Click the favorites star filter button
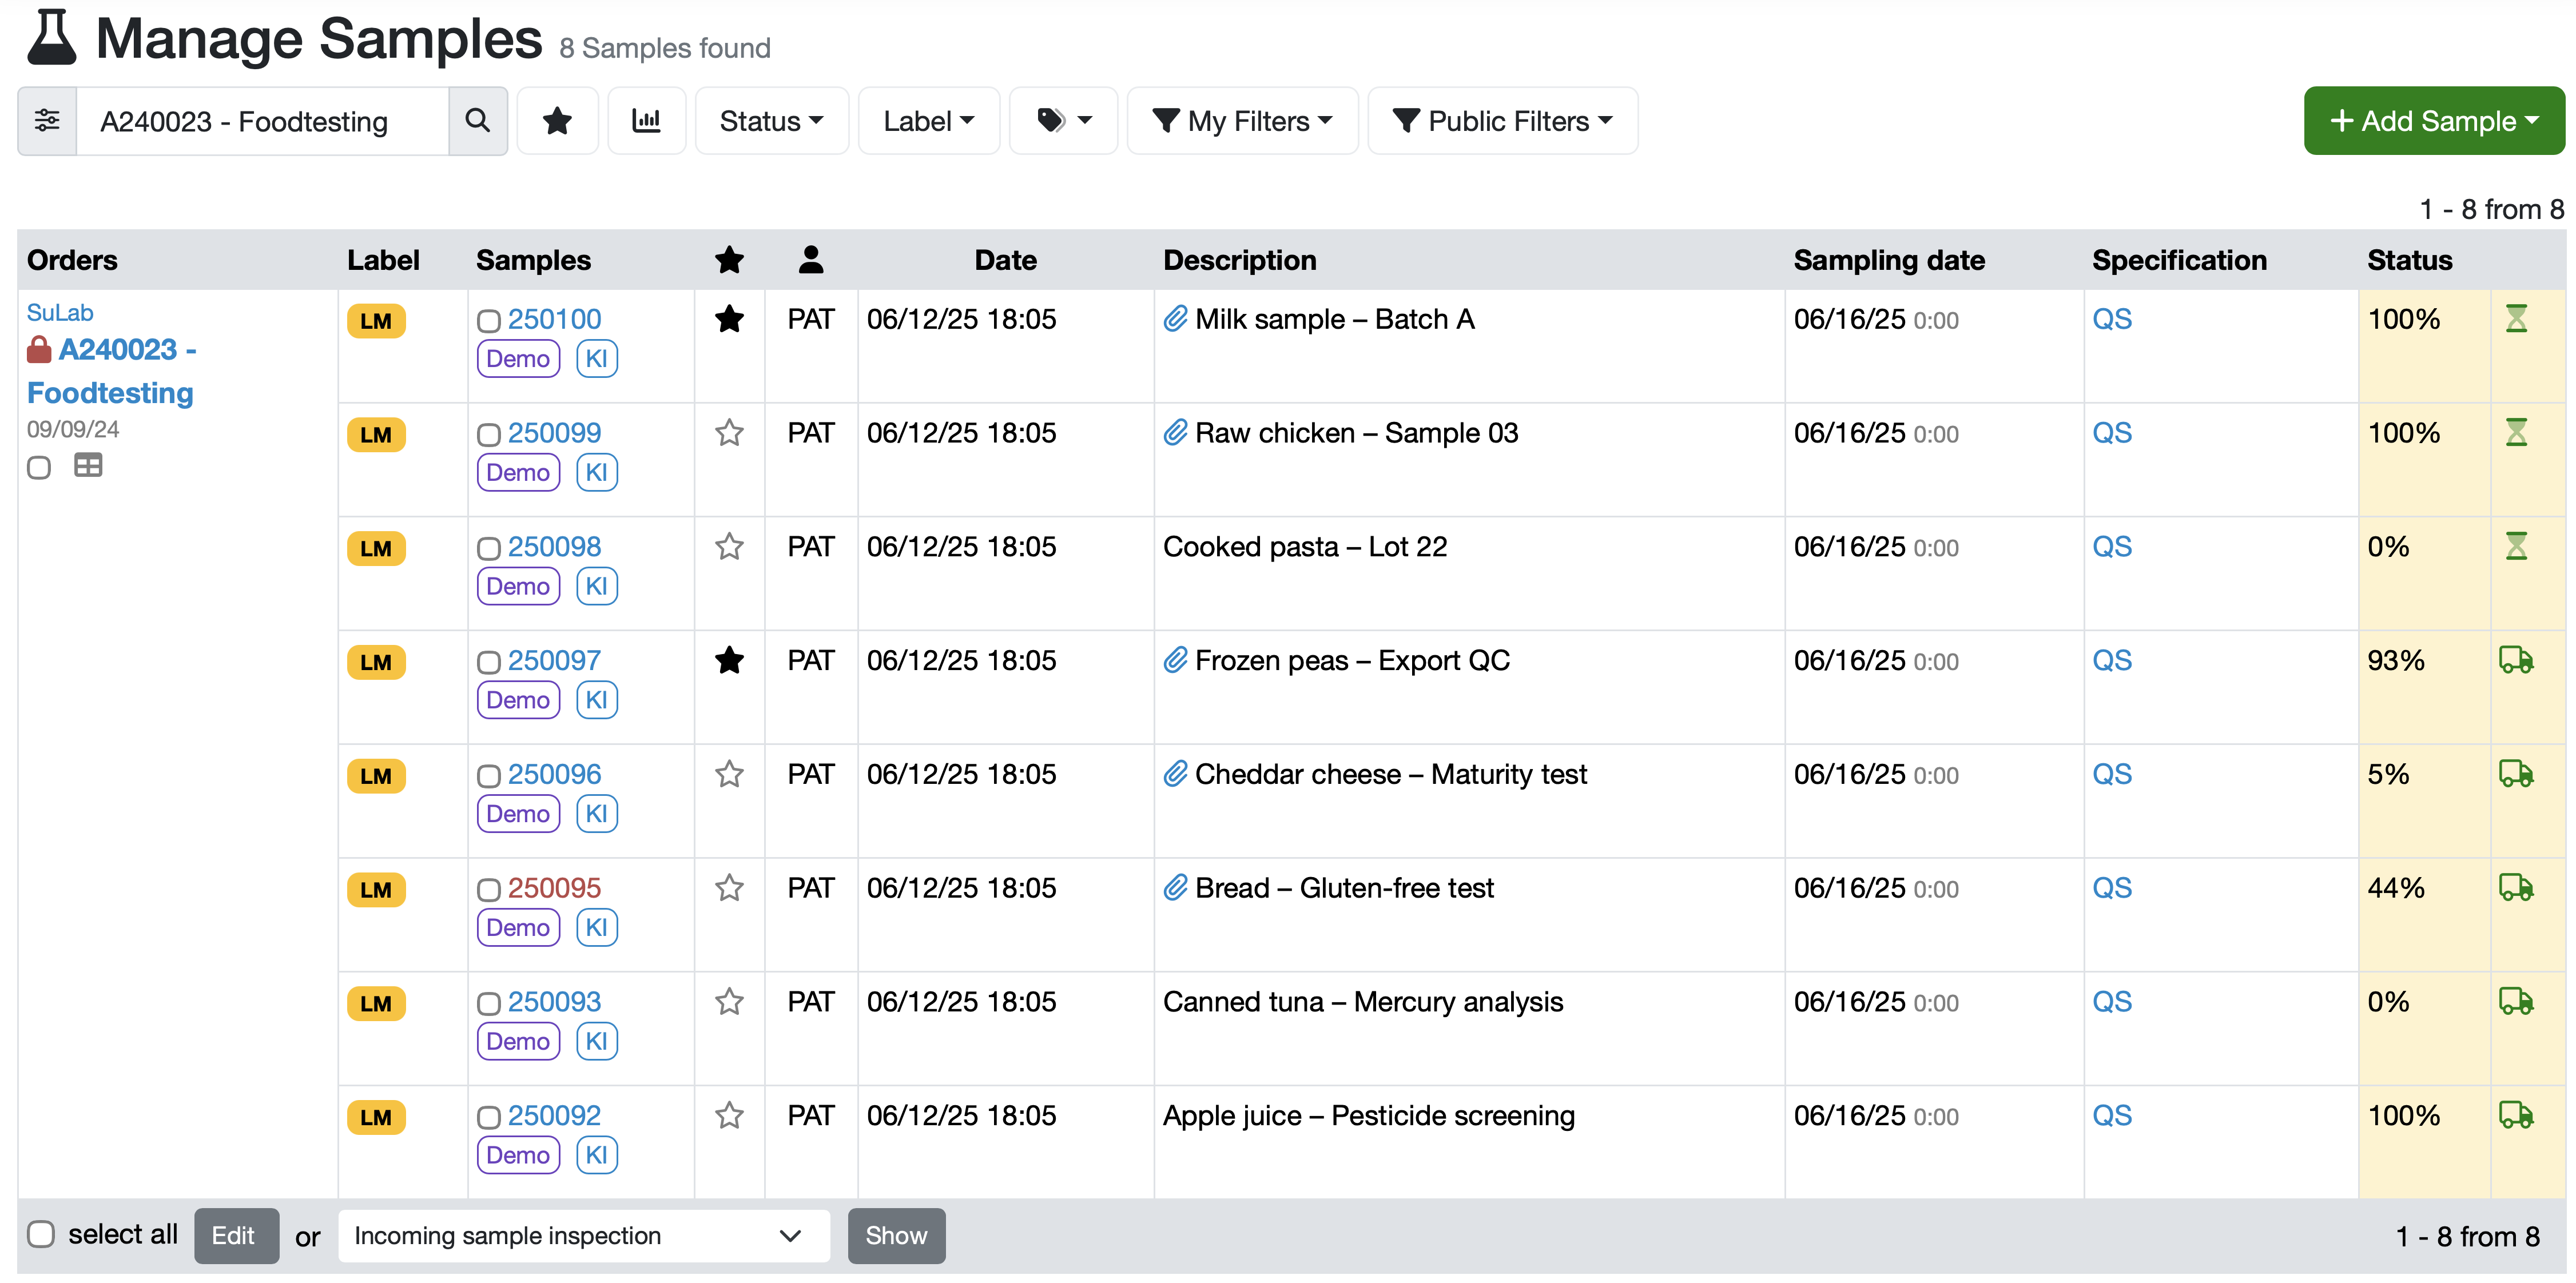The width and height of the screenshot is (2576, 1283). tap(557, 121)
